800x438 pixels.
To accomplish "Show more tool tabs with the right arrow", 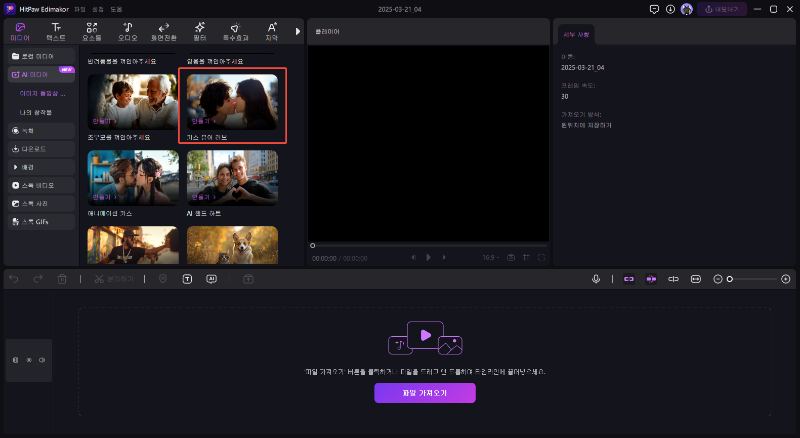I will click(x=298, y=32).
